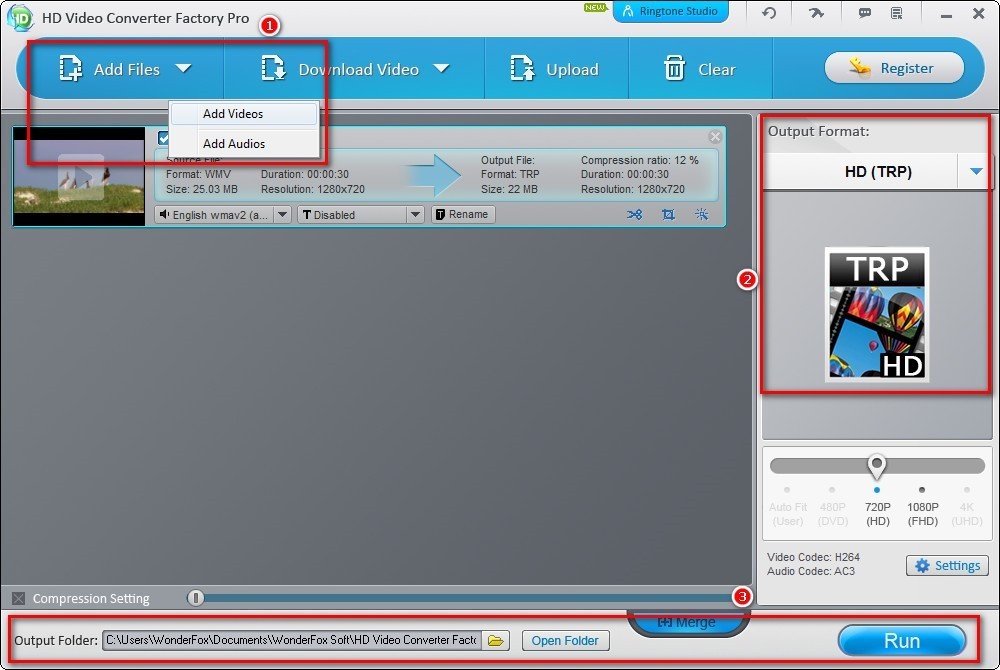Screen dimensions: 1000x670
Task: Start conversion with the Run button
Action: tap(902, 641)
